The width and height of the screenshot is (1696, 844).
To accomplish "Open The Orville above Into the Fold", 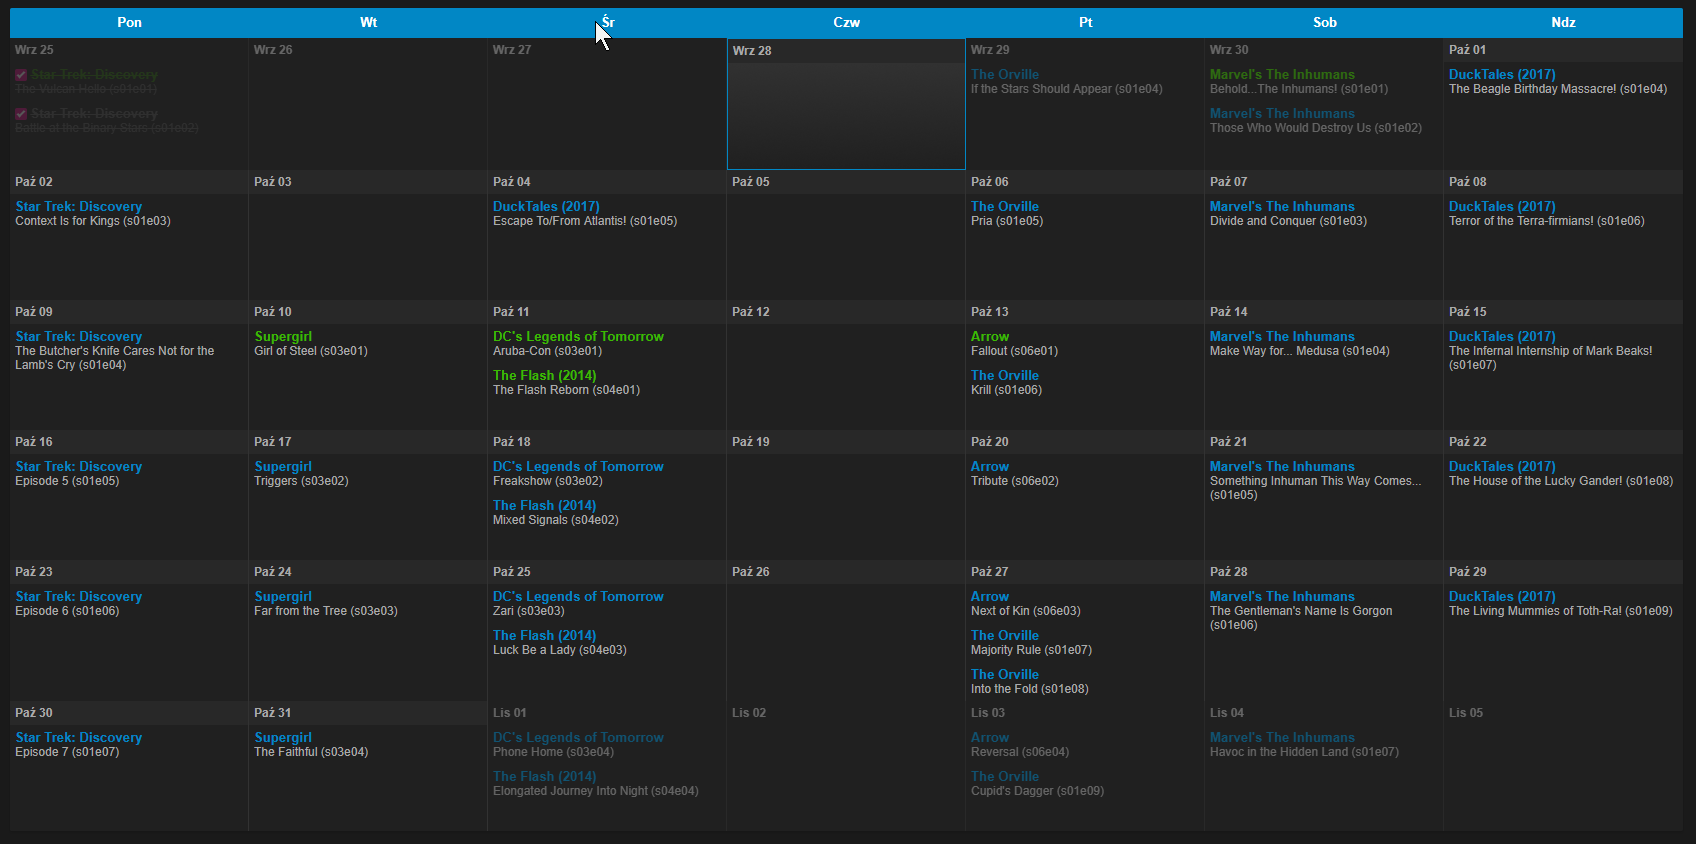I will 1004,674.
